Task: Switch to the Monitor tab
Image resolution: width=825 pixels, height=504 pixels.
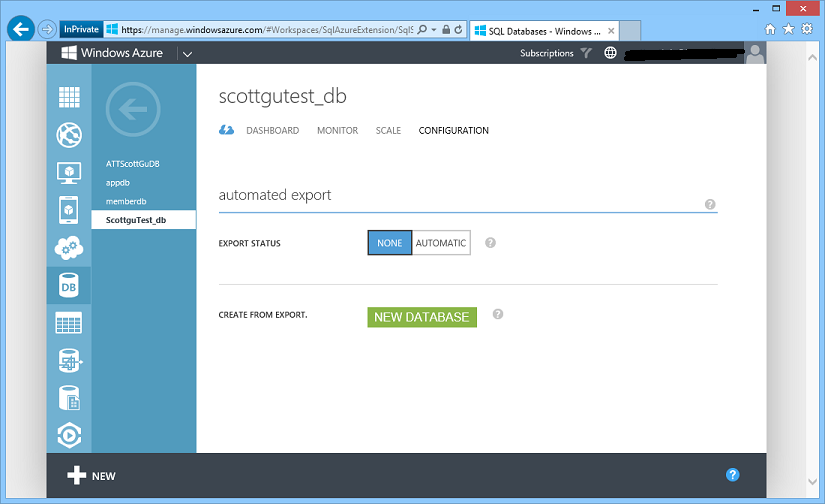Action: [337, 130]
